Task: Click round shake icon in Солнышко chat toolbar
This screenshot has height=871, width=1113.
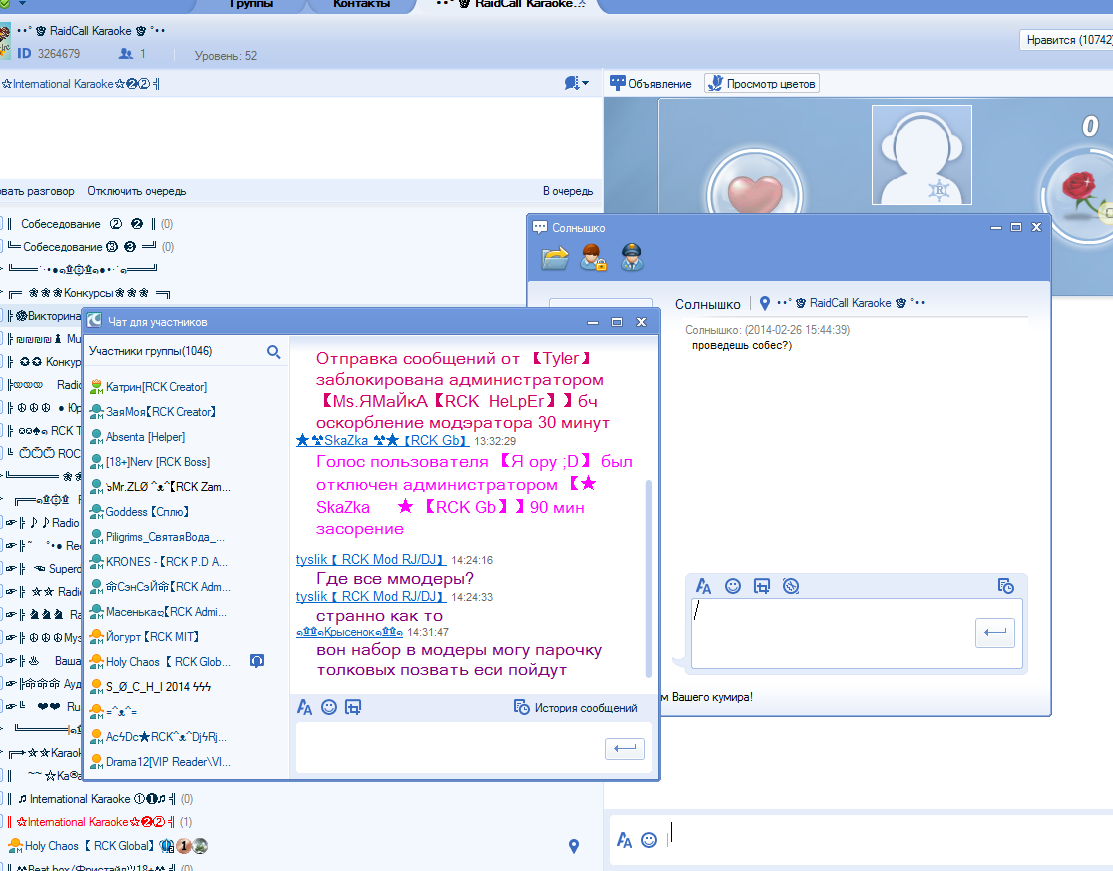Action: point(791,586)
